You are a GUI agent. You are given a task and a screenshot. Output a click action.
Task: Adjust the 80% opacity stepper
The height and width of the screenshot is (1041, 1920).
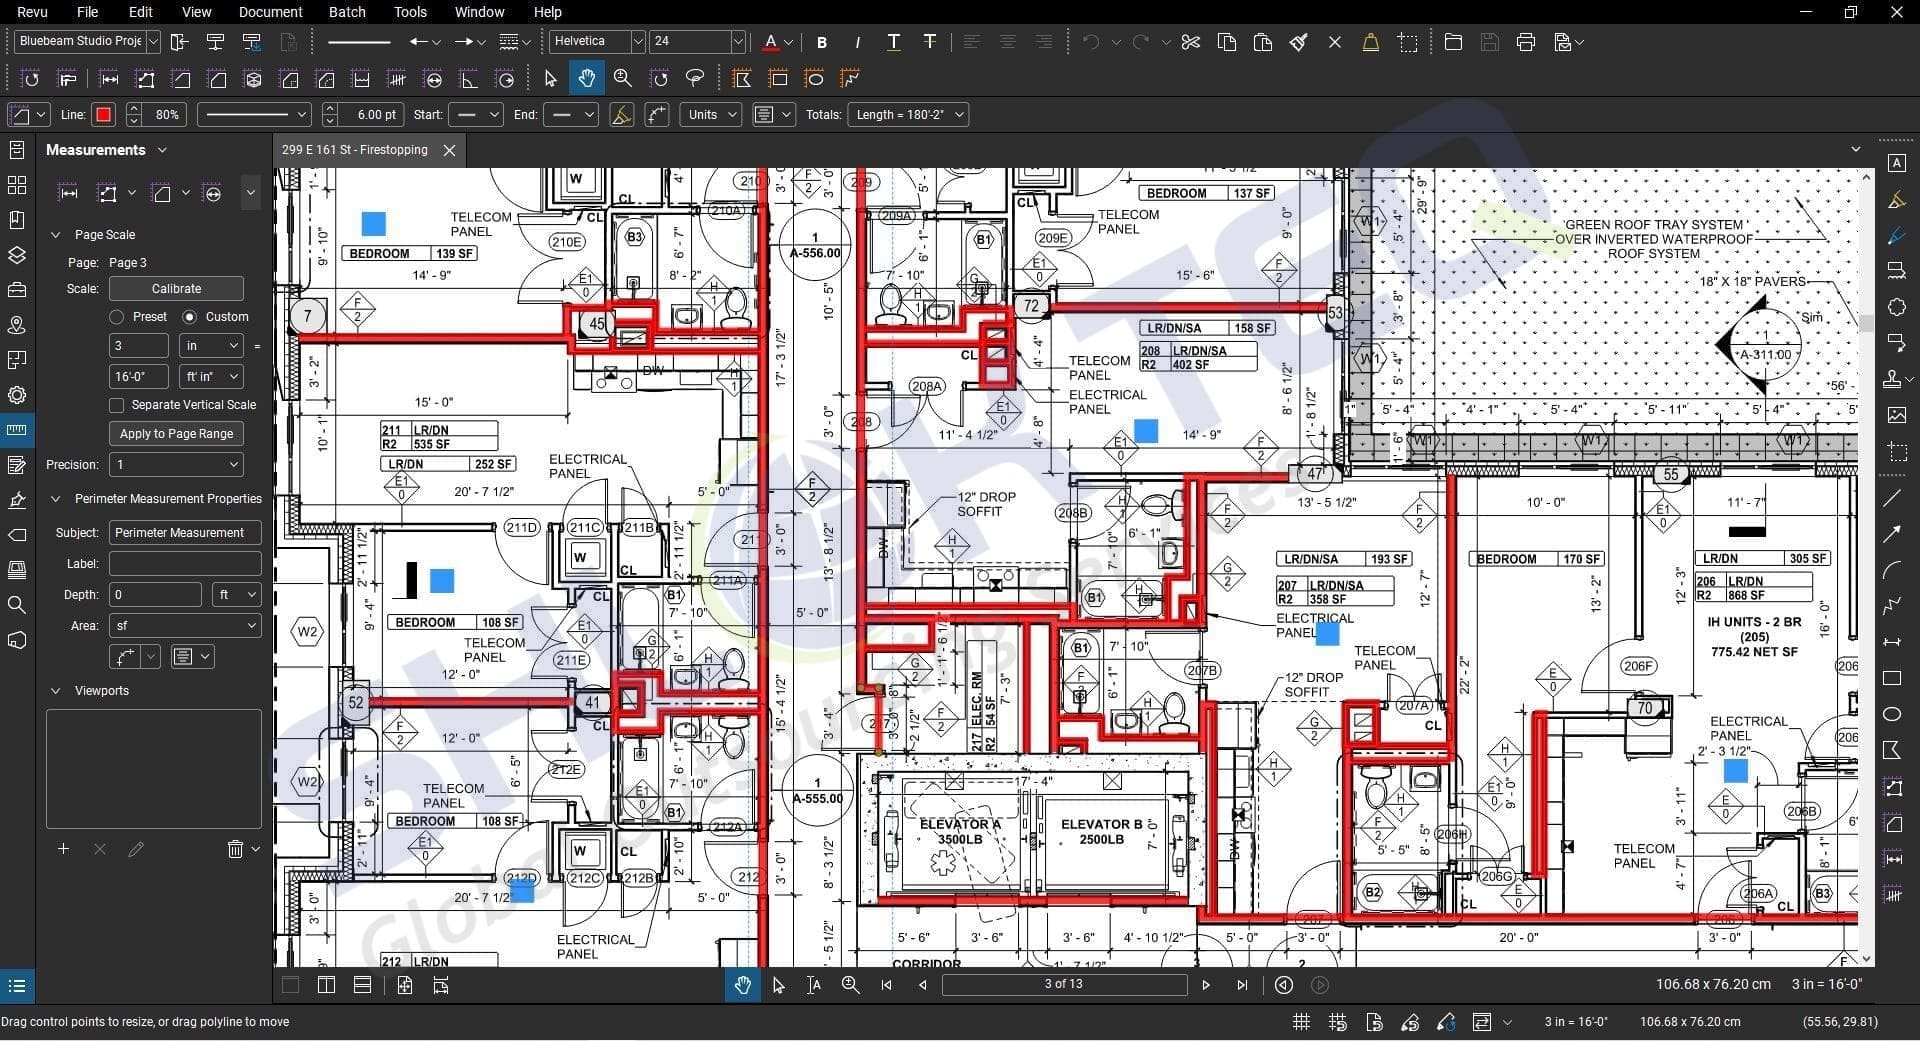[x=134, y=114]
